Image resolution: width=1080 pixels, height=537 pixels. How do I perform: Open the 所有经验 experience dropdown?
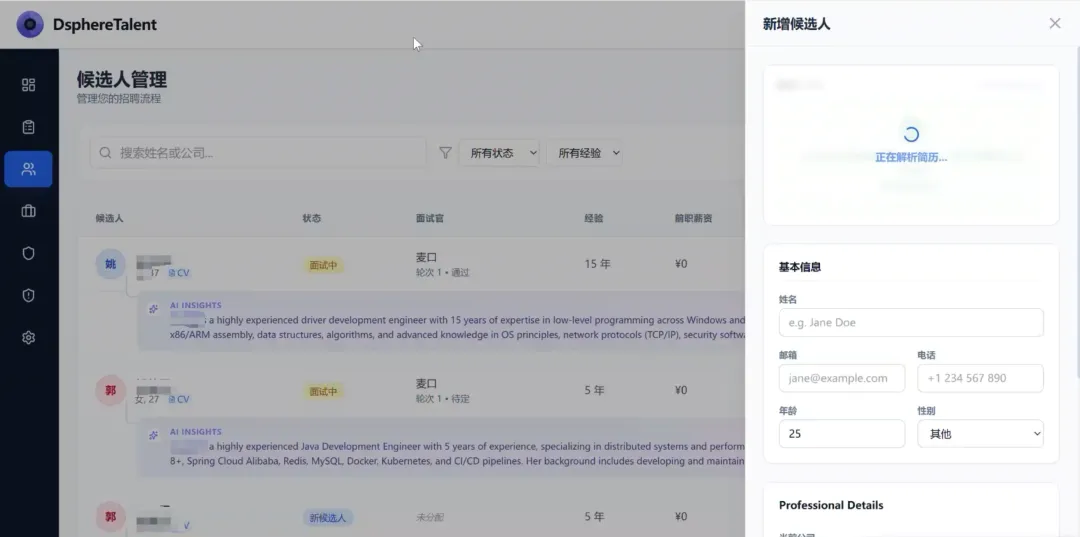[585, 153]
